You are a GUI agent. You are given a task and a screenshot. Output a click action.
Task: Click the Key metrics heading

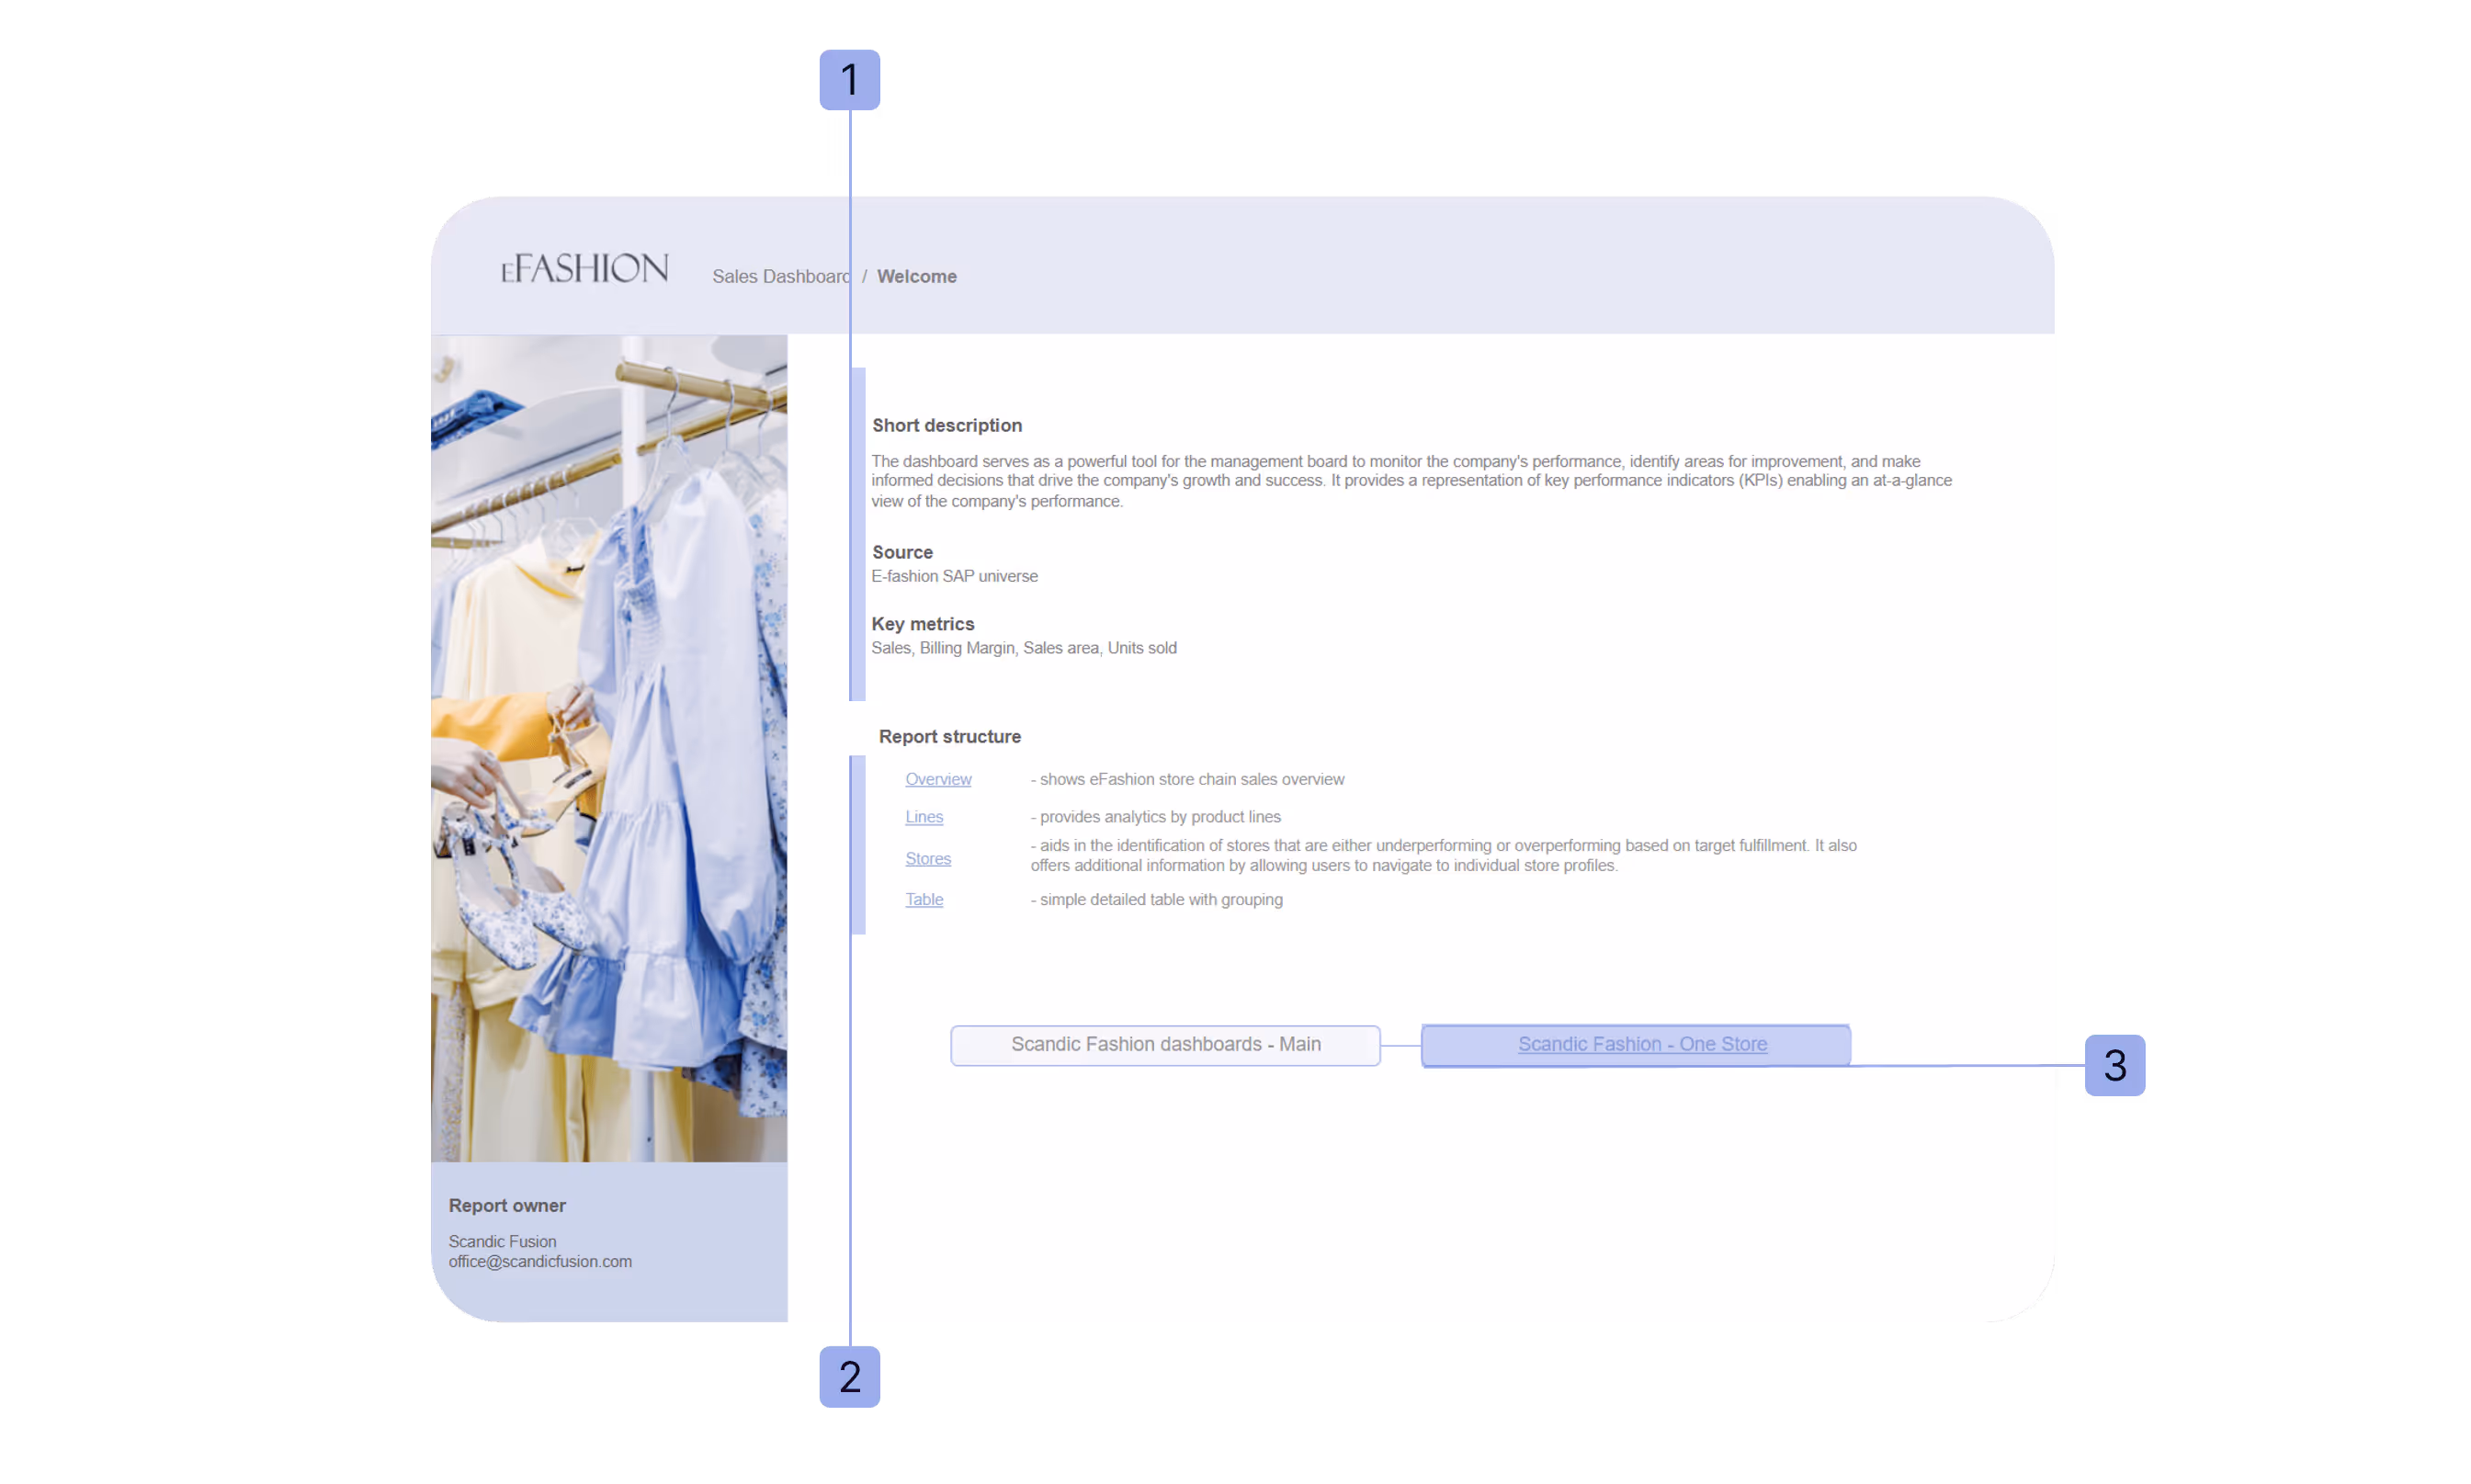tap(922, 624)
